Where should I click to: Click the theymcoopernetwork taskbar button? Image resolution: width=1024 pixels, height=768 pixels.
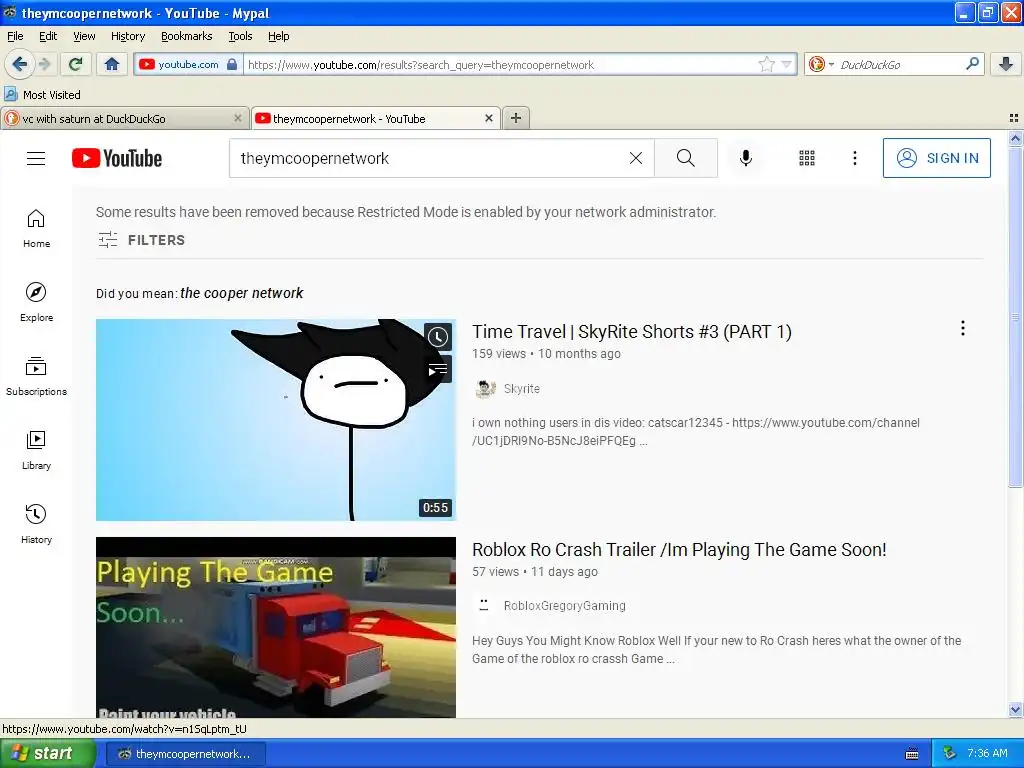click(x=185, y=754)
